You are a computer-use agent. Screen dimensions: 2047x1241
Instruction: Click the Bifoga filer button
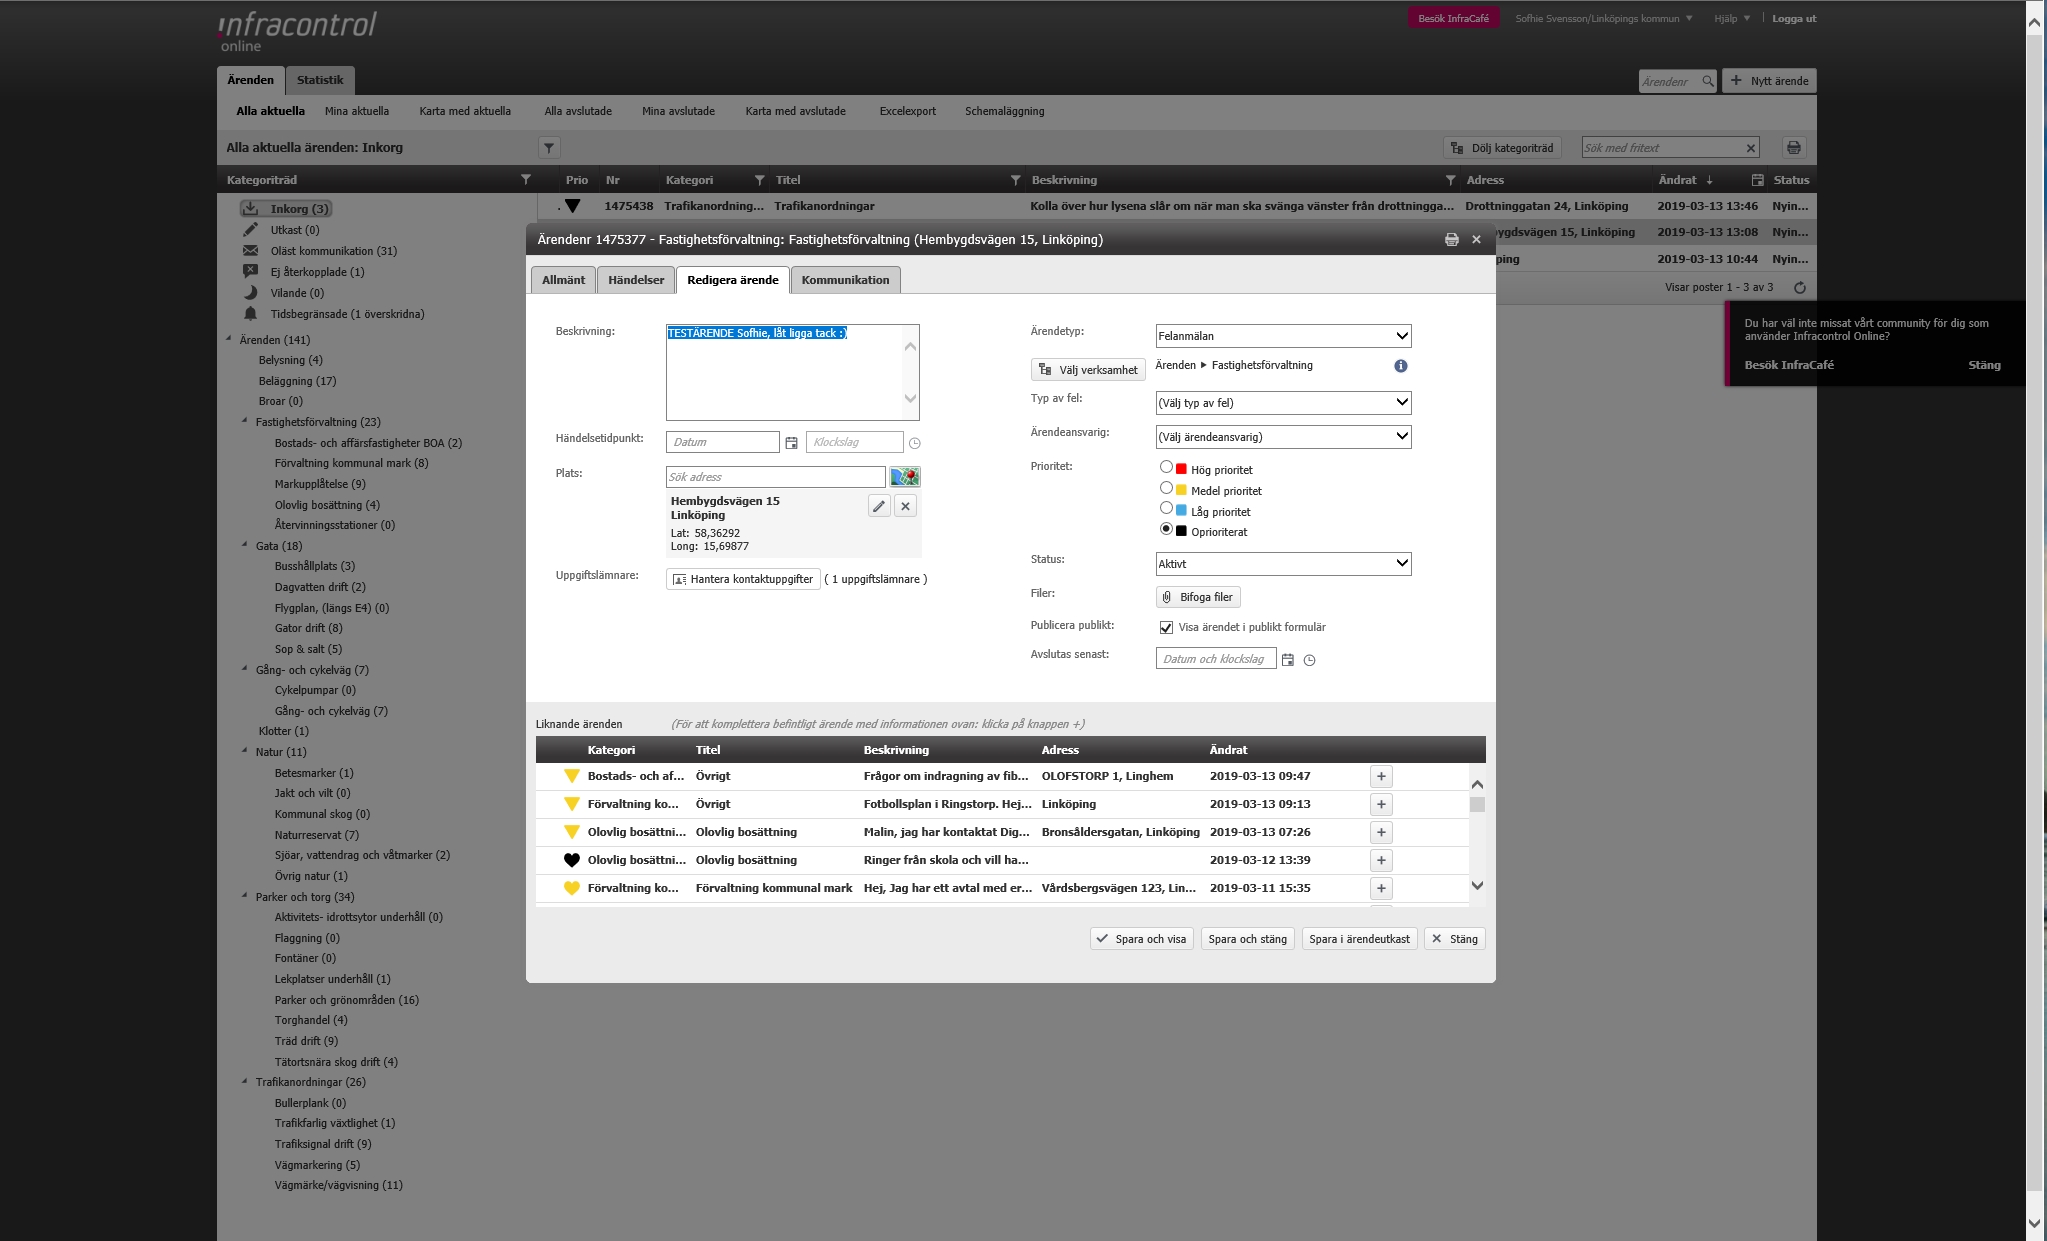coord(1197,597)
